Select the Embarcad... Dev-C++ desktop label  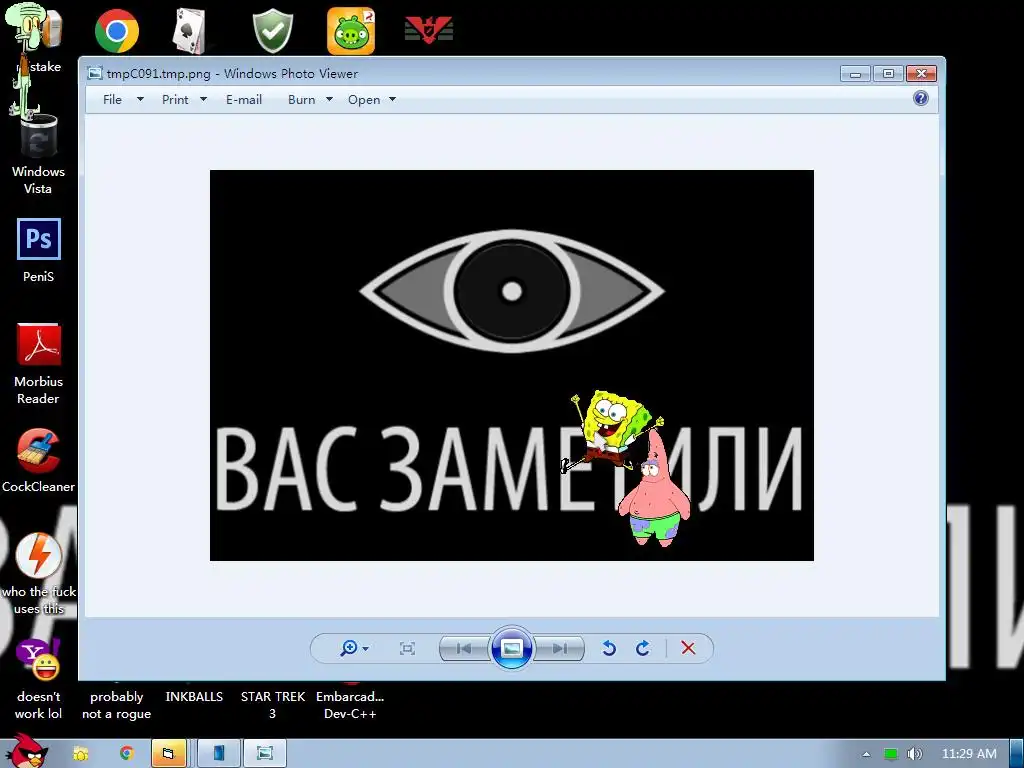click(350, 705)
